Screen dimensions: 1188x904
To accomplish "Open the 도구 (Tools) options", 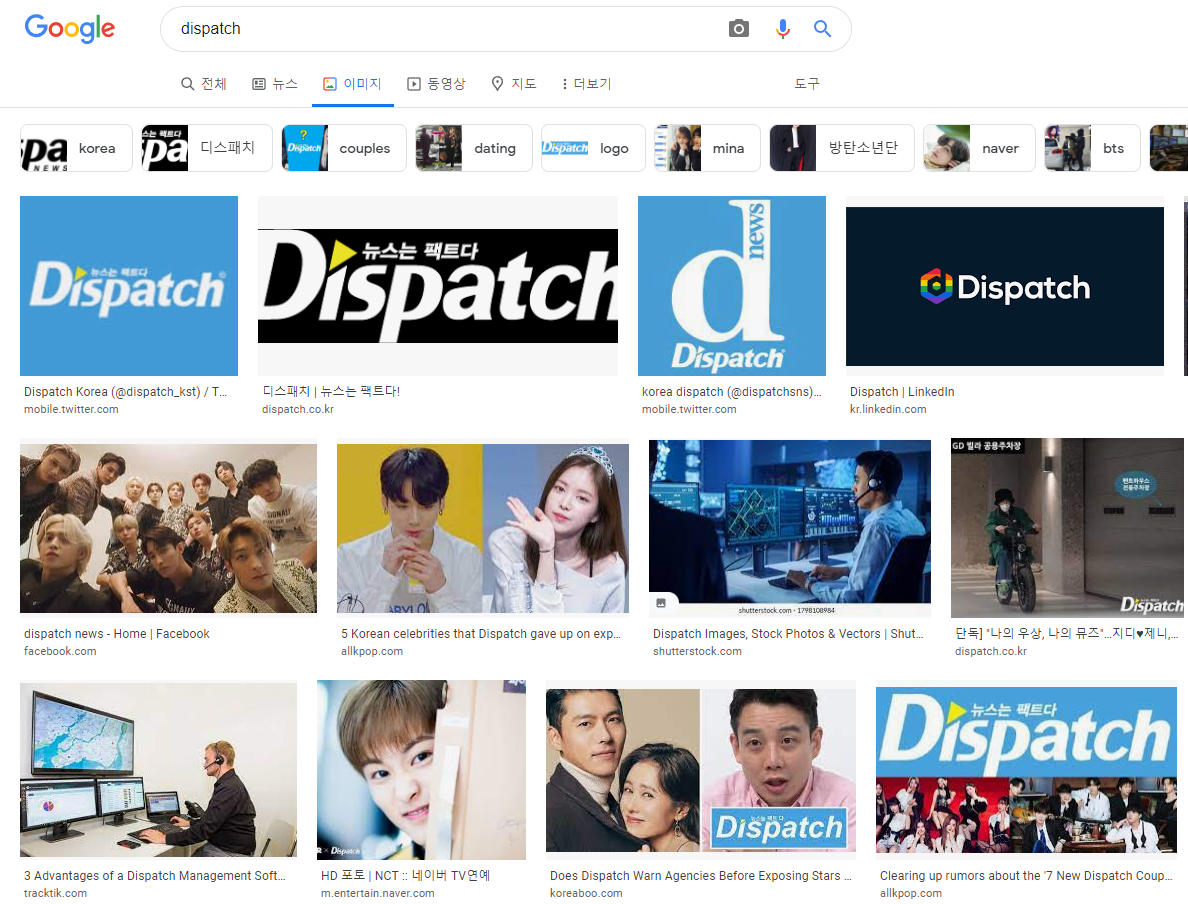I will pyautogui.click(x=807, y=83).
